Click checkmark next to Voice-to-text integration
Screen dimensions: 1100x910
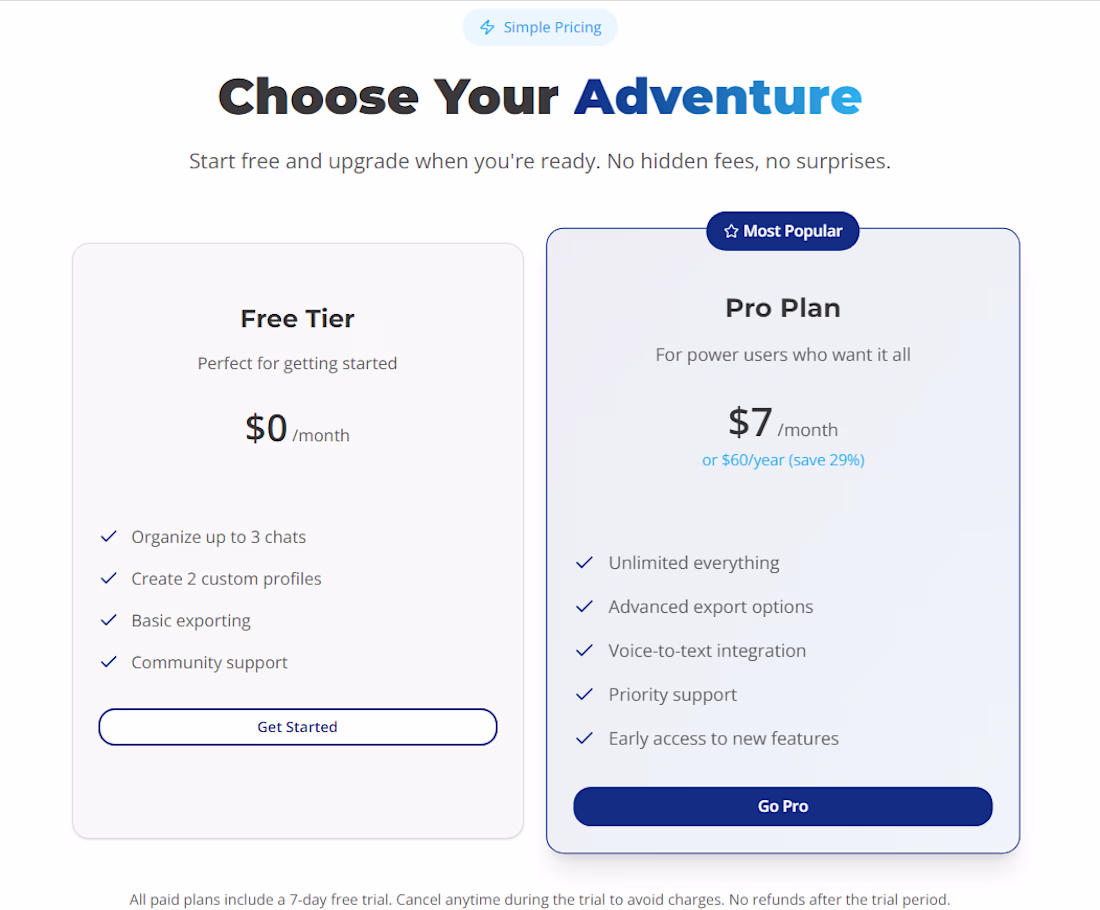click(x=585, y=651)
